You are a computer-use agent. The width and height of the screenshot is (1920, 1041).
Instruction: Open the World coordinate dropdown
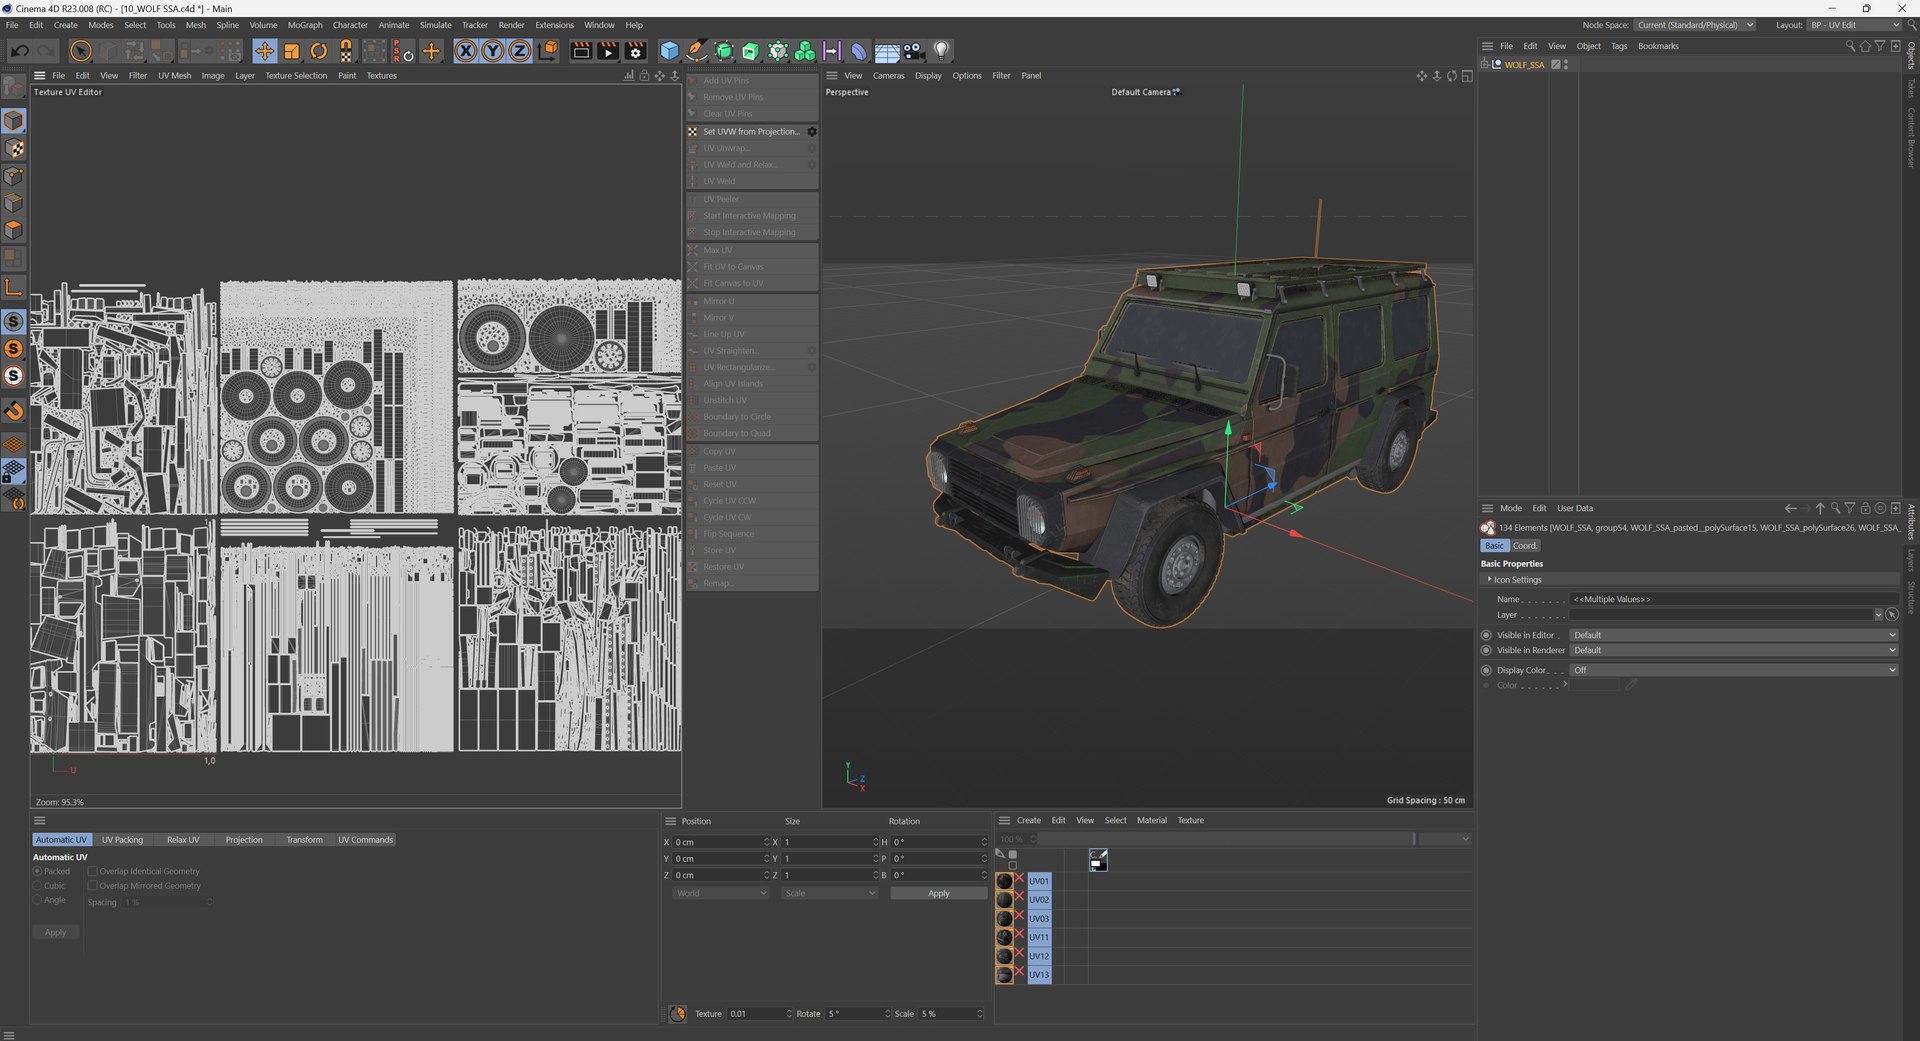(720, 894)
